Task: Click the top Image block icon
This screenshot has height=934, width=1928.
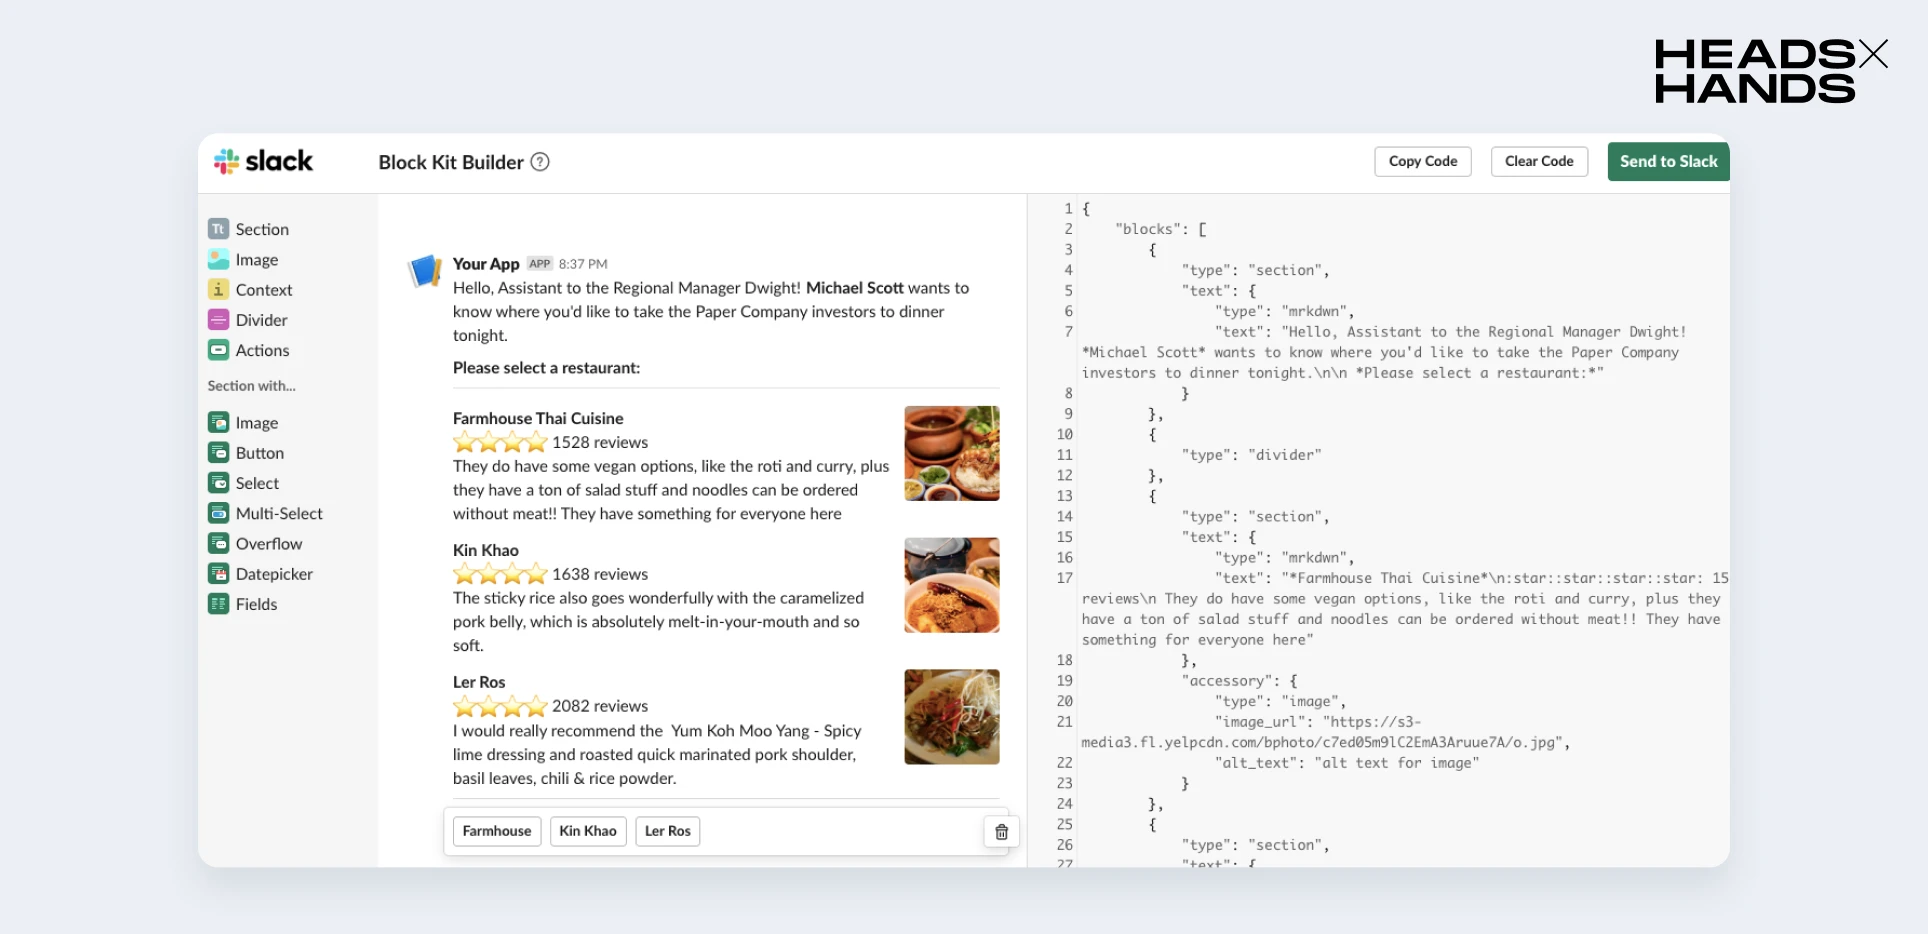Action: (x=218, y=259)
